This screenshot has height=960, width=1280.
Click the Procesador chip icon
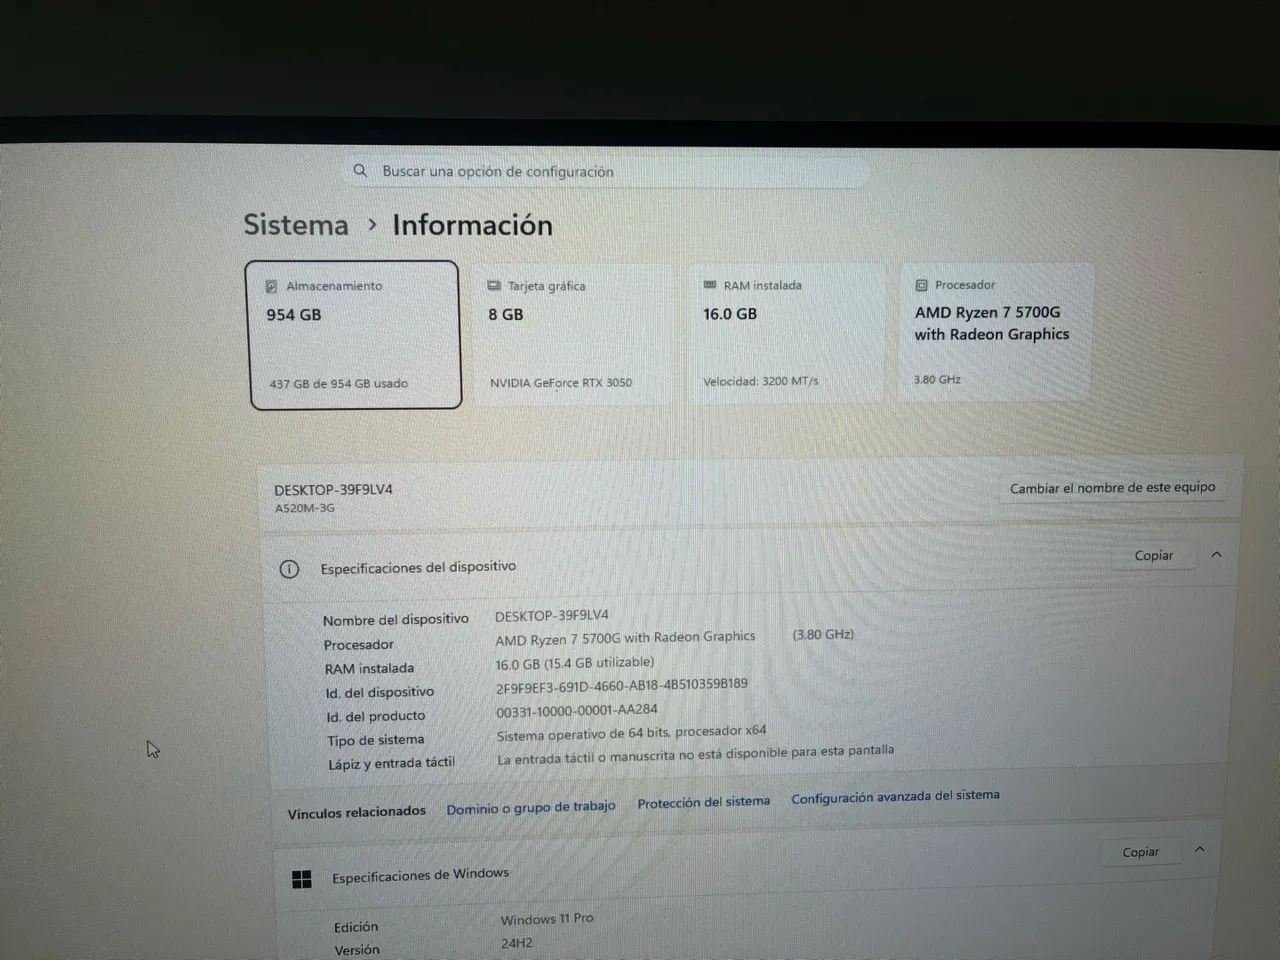[x=921, y=285]
